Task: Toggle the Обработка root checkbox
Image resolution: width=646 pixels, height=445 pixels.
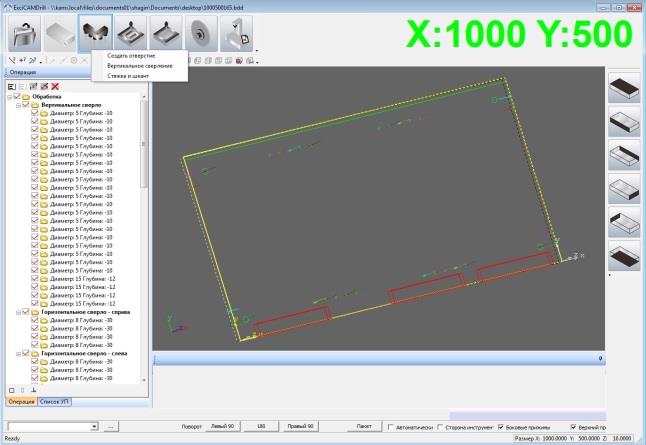Action: (x=17, y=96)
